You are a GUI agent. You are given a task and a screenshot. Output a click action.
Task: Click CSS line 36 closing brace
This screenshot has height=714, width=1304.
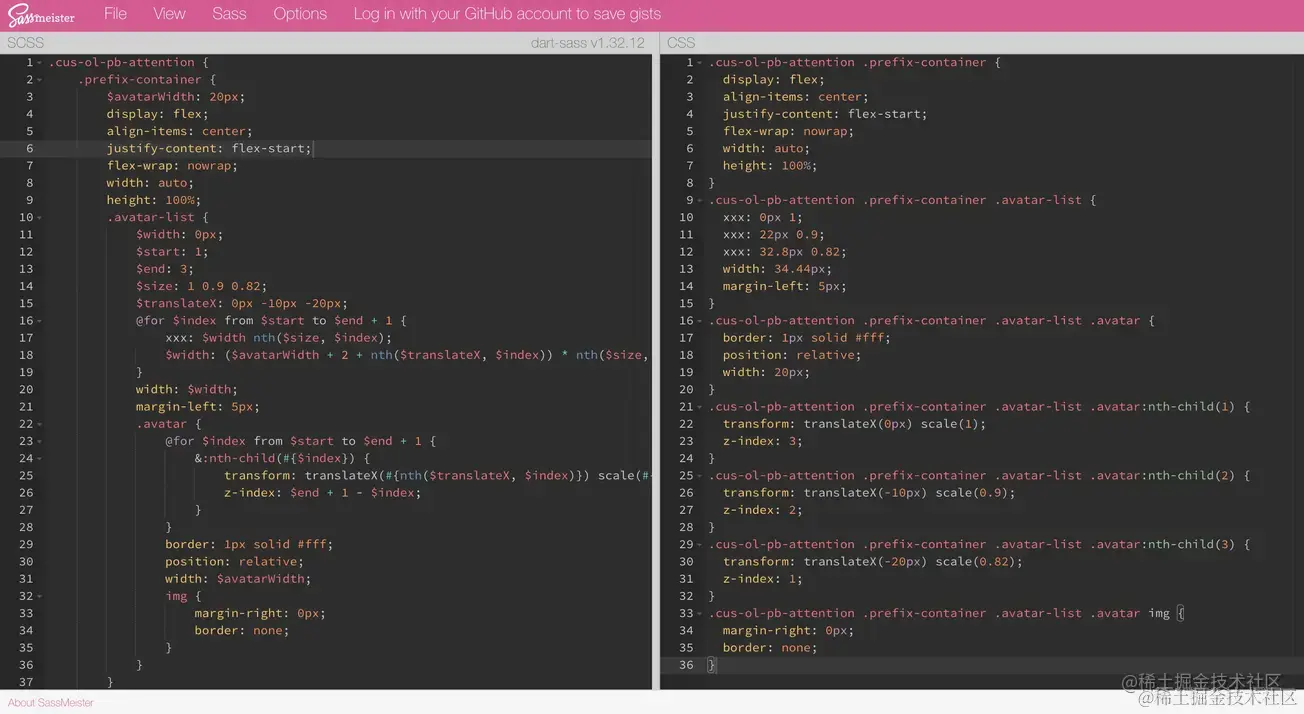712,665
